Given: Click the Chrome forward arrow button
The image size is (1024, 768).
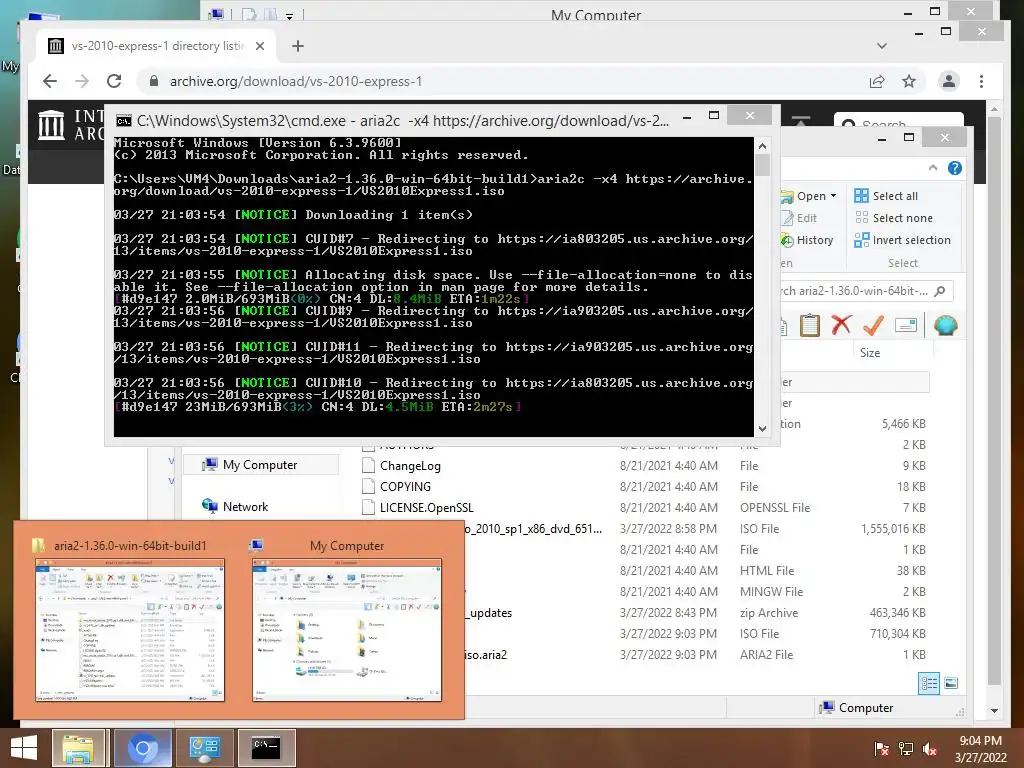Looking at the screenshot, I should (82, 81).
